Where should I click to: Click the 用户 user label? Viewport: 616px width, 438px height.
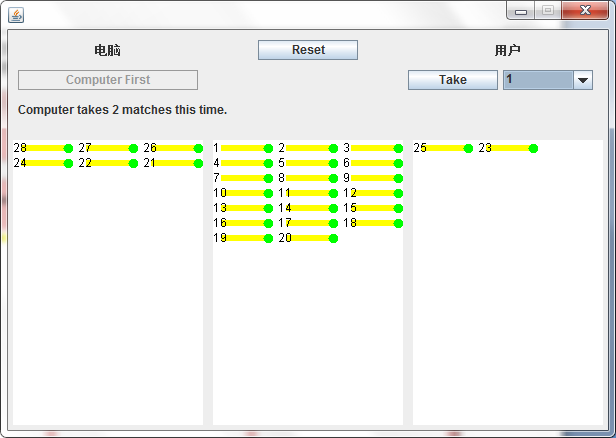tap(507, 50)
